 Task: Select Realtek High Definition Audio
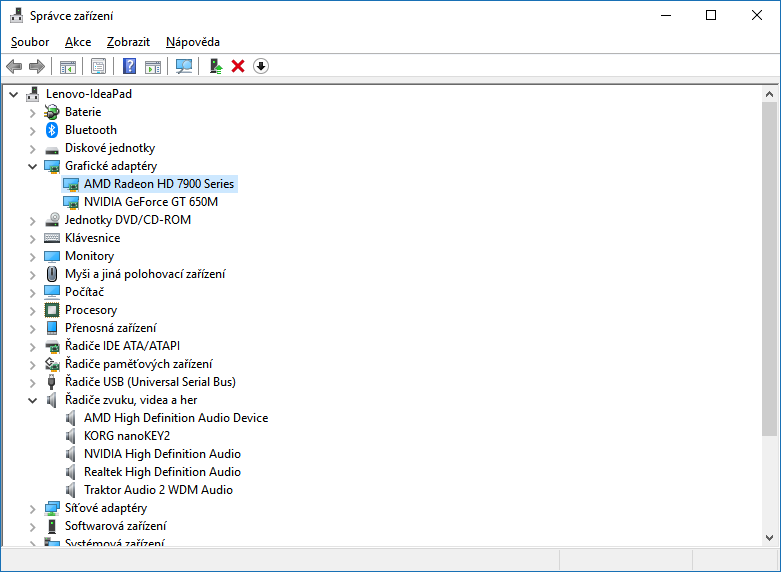[x=162, y=472]
